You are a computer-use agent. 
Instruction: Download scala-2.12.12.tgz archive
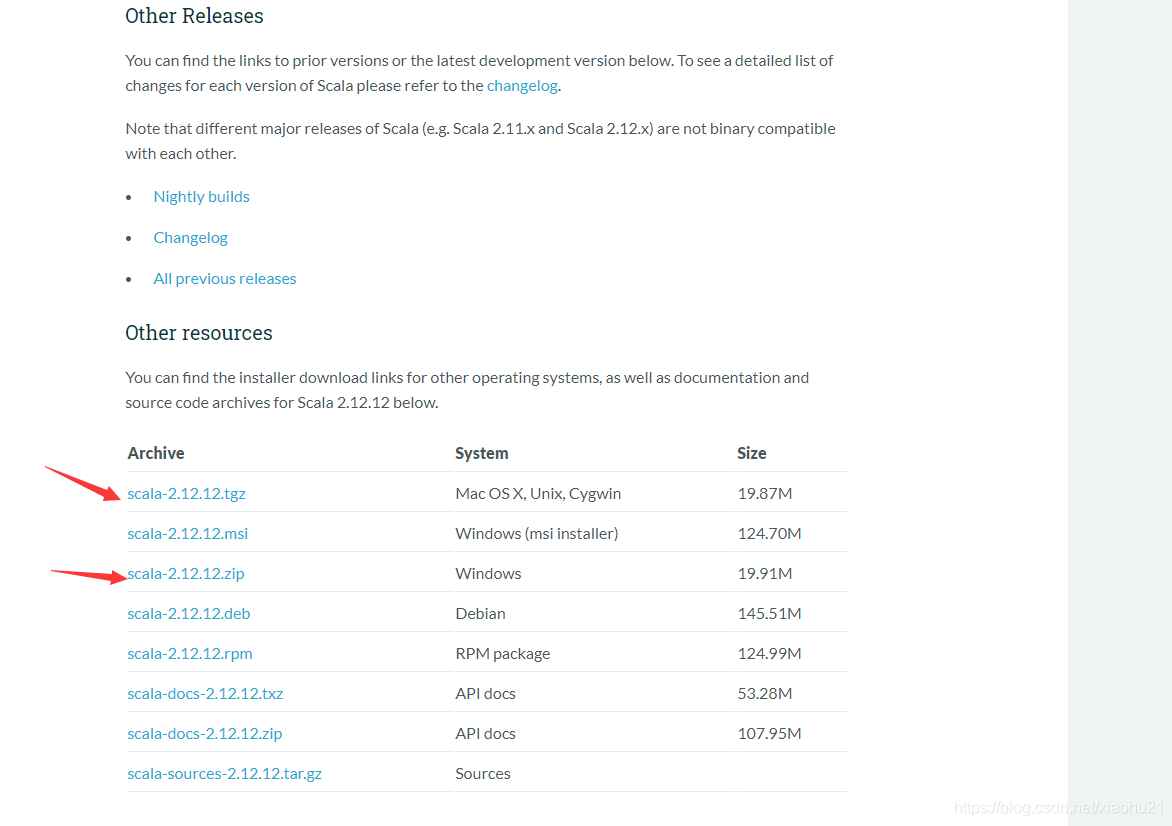[186, 493]
